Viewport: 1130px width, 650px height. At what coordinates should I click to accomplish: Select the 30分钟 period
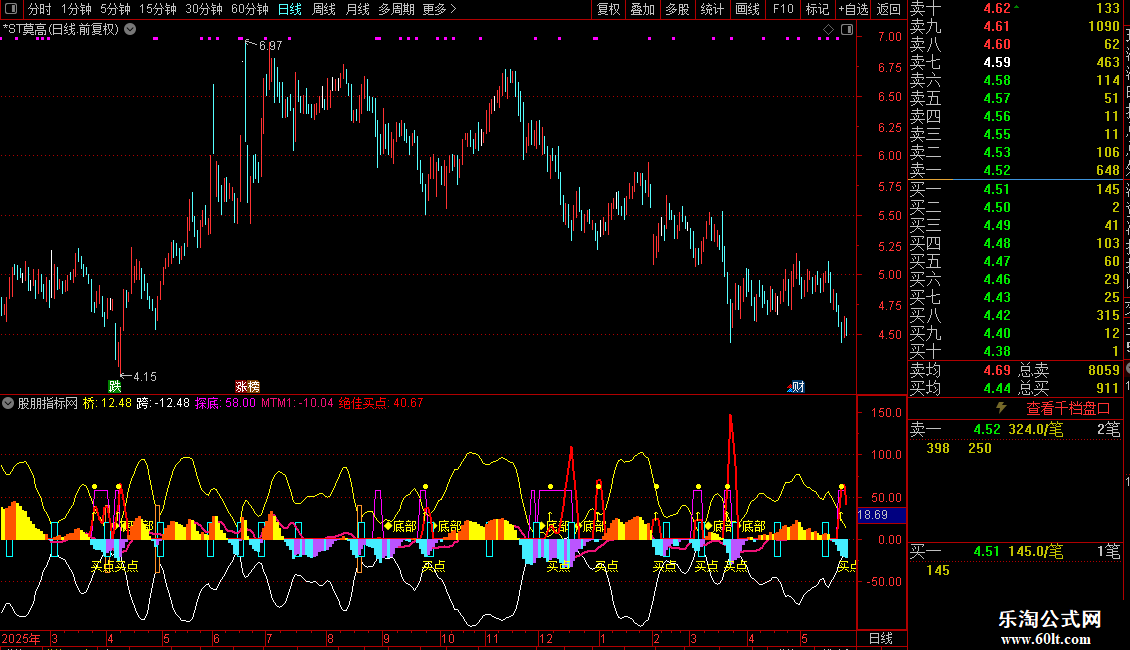coord(204,9)
